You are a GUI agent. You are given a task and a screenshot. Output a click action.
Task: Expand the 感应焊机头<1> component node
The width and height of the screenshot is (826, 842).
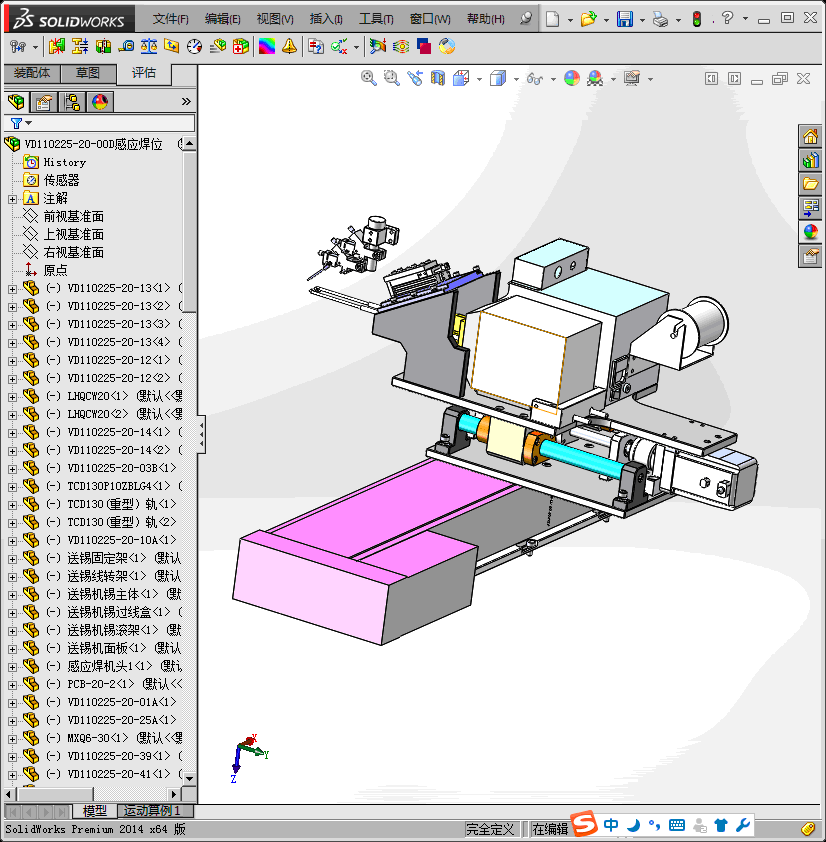point(12,667)
